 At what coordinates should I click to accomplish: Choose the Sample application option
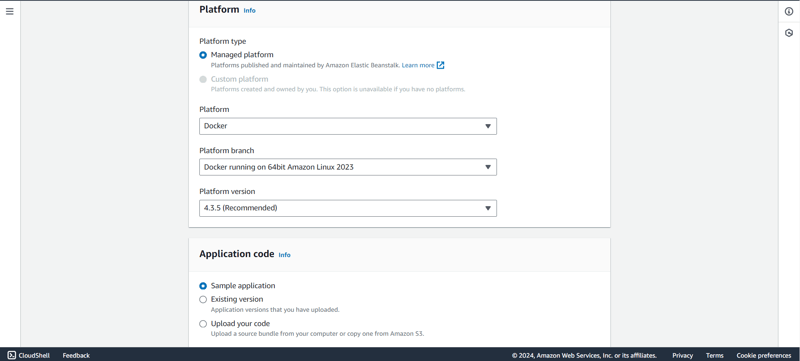coord(203,286)
